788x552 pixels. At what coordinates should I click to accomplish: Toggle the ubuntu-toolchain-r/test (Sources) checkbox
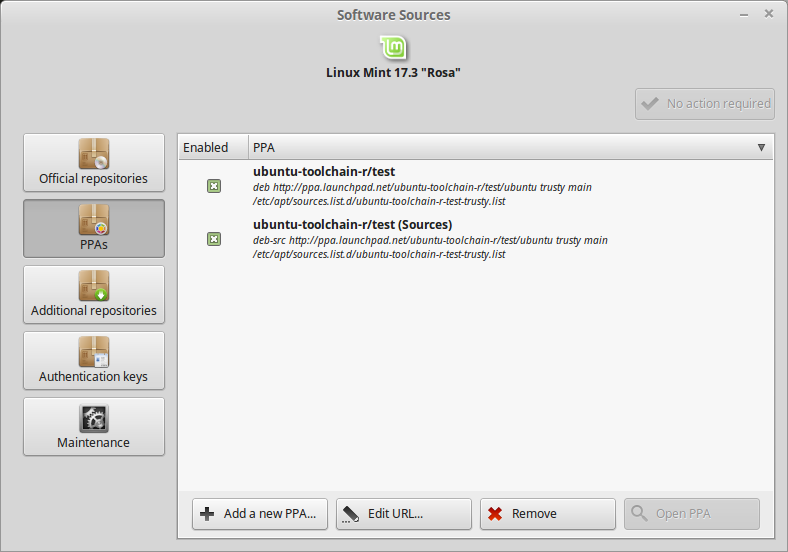(x=214, y=239)
